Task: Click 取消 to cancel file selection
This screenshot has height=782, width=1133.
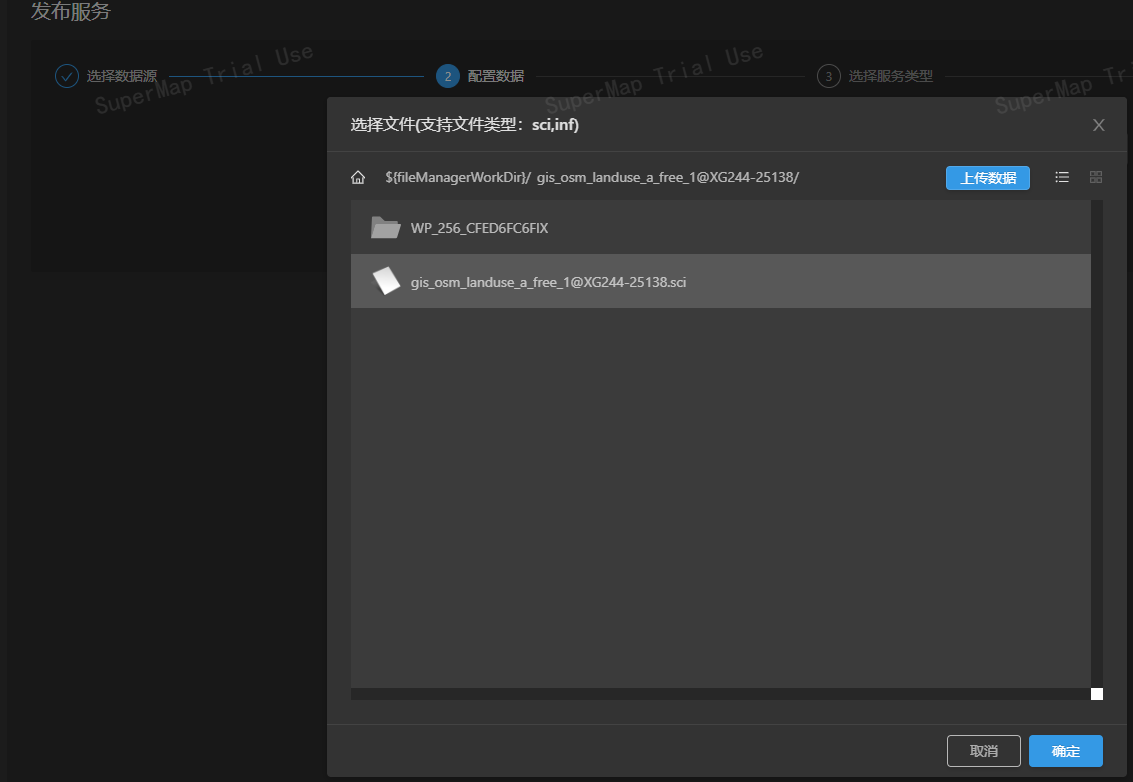Action: (x=983, y=751)
